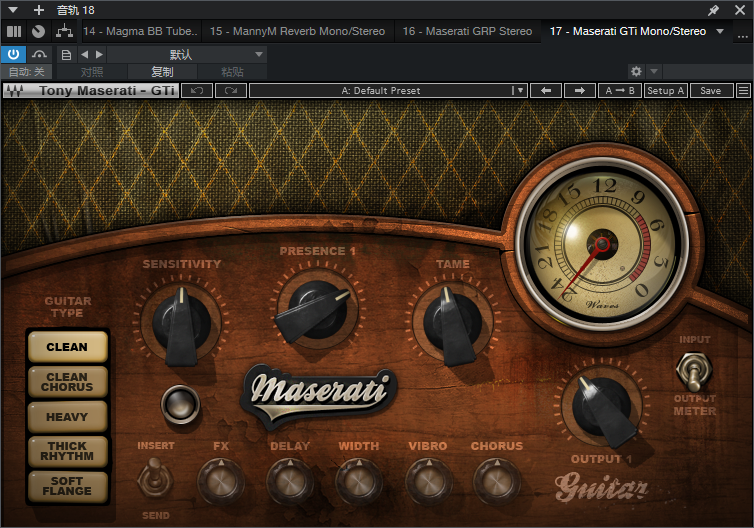
Task: Open the preset file page icon
Action: tap(66, 55)
